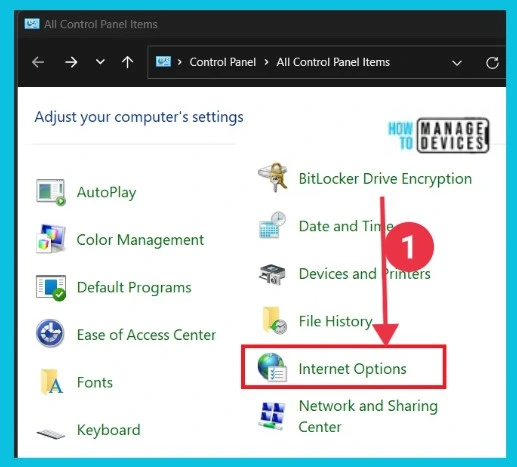Expand the chevron before Control Panel breadcrumb

[180, 62]
